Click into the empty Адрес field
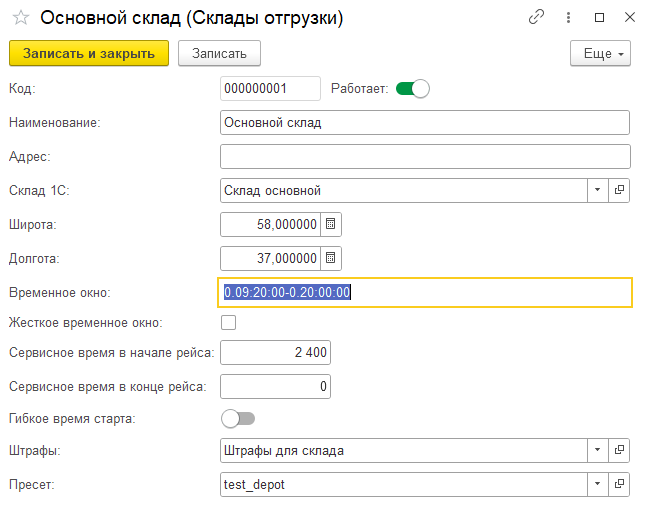Image resolution: width=648 pixels, height=507 pixels. (424, 157)
